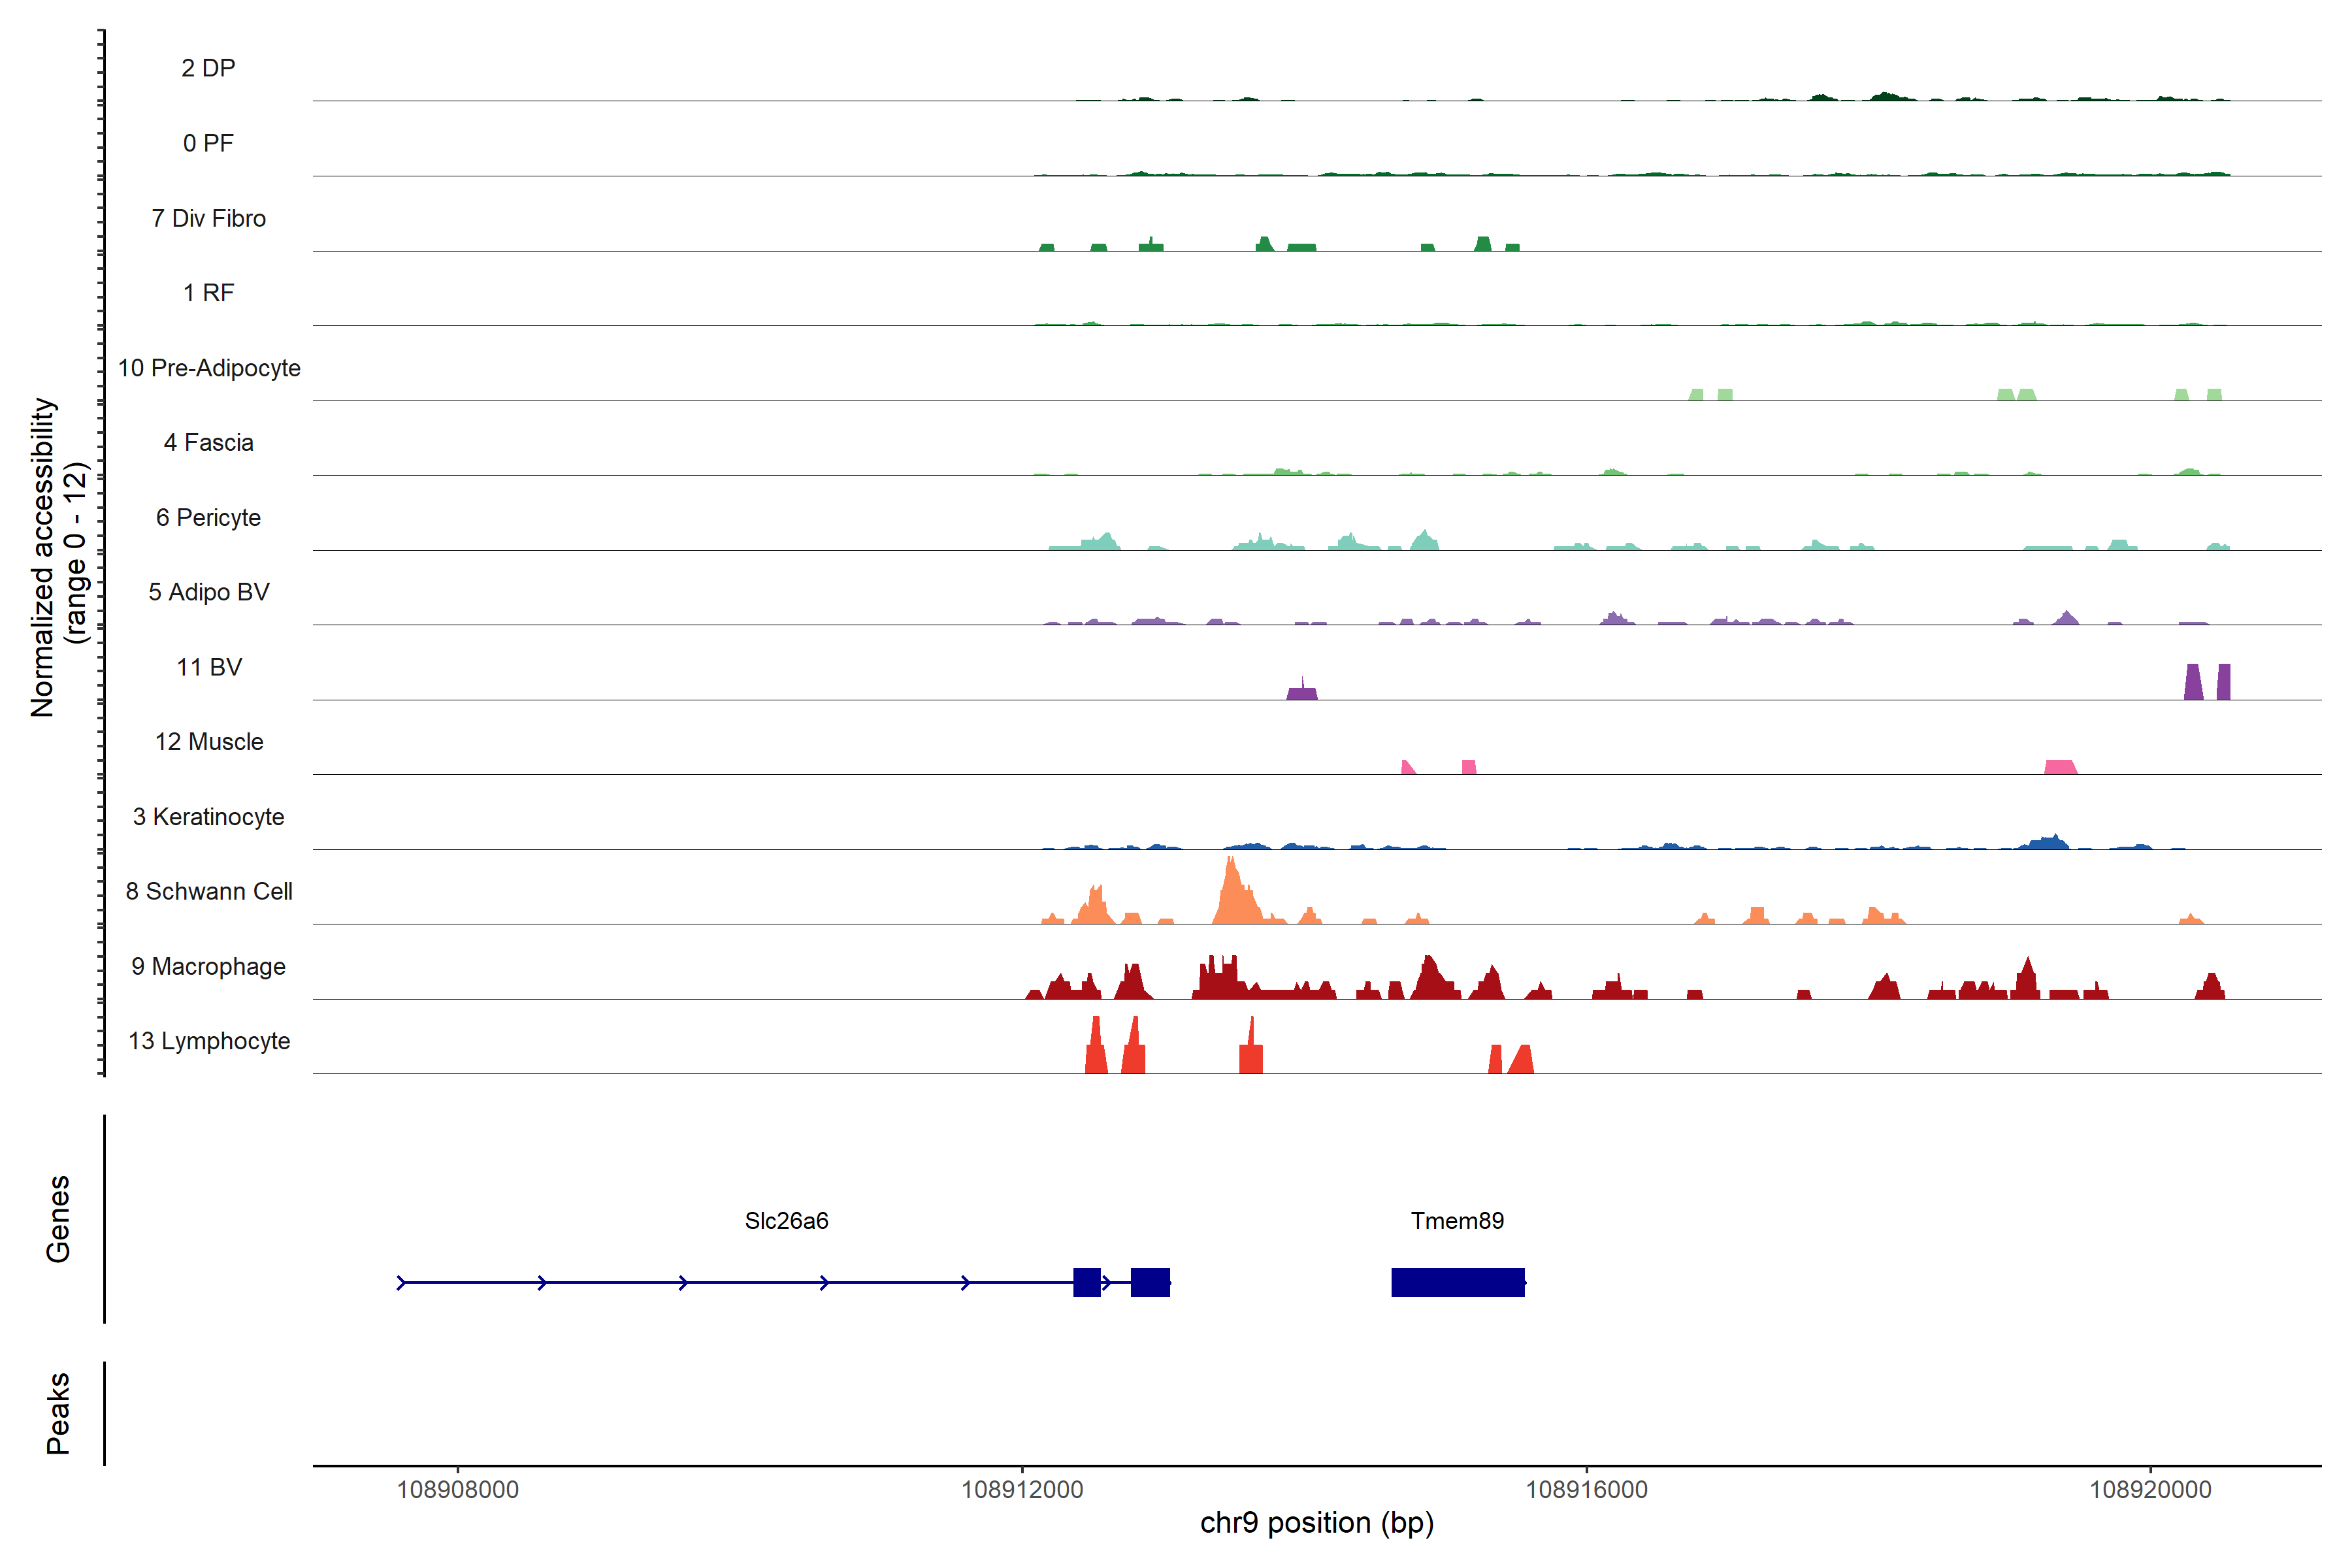Click the leftmost Slc26a6 strand arrow

tap(401, 1282)
